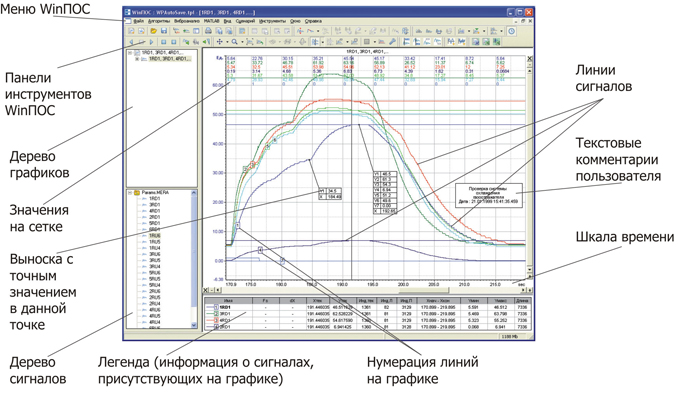This screenshot has width=700, height=404.
Task: Expand the 1RD1, 3RD1, 4RD1 graph tree node
Action: coord(137,59)
